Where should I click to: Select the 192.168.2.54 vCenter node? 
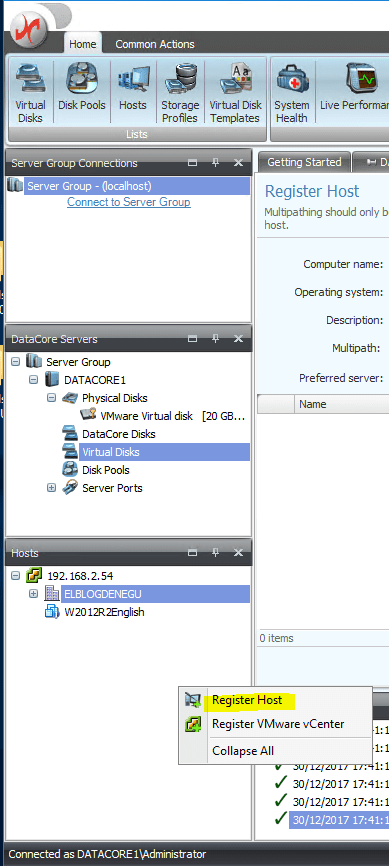coord(80,575)
